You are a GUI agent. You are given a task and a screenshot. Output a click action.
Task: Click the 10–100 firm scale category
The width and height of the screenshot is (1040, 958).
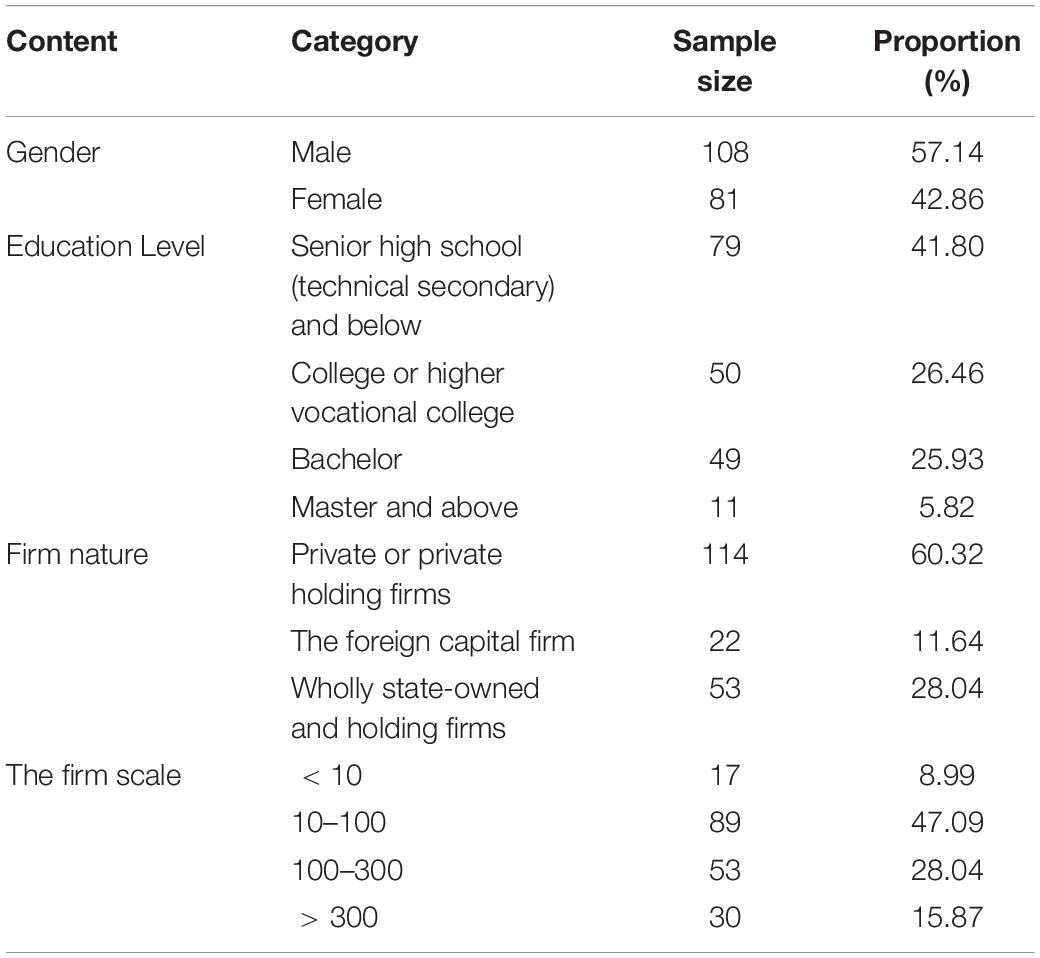tap(338, 823)
